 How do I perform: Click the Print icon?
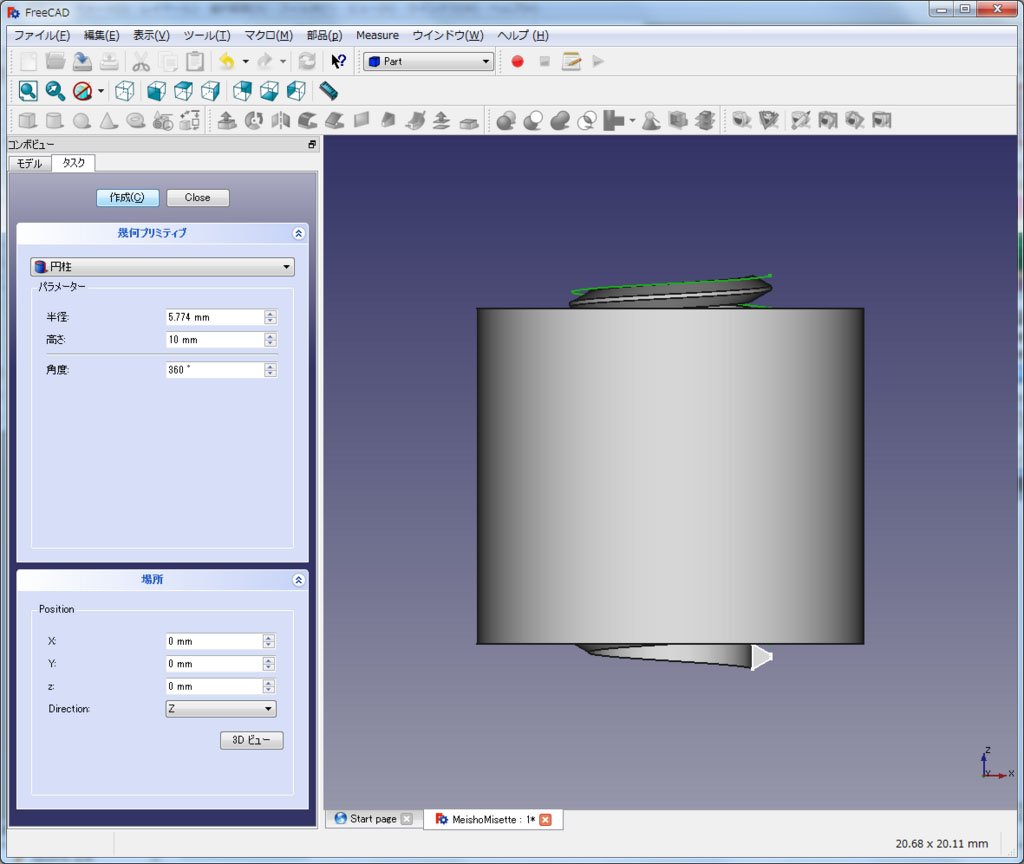coord(109,61)
